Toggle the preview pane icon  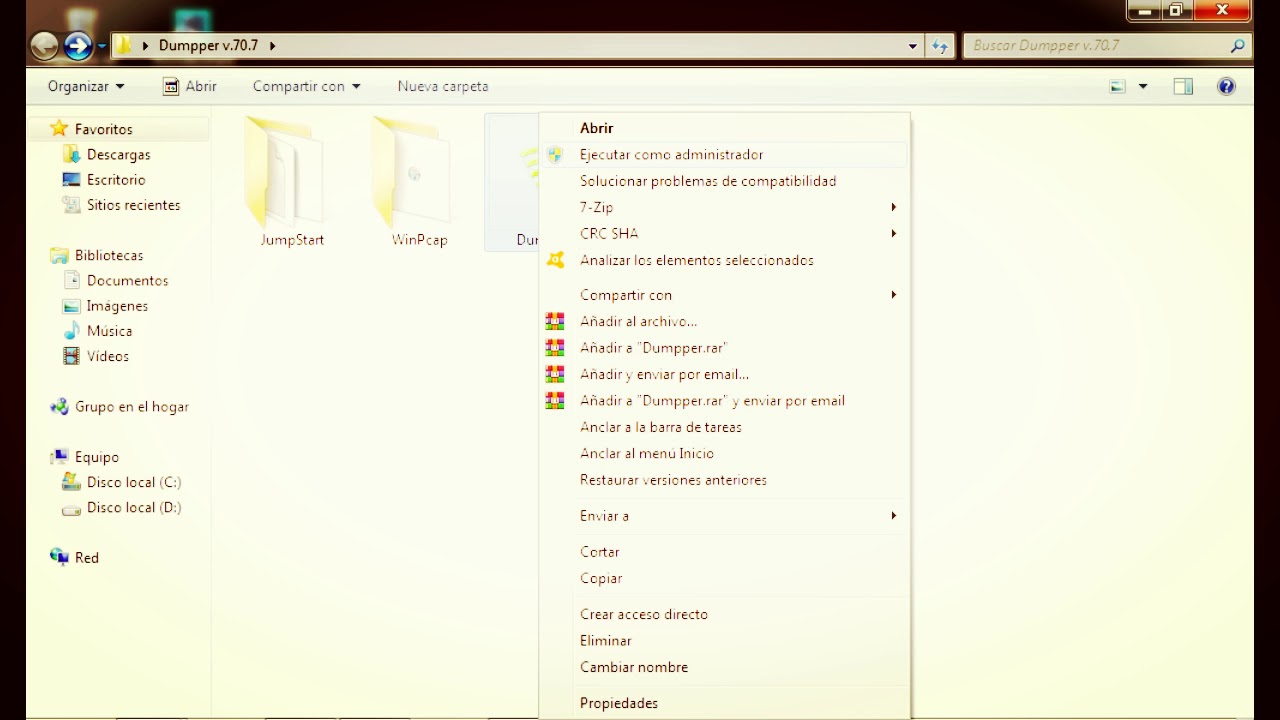(x=1183, y=87)
